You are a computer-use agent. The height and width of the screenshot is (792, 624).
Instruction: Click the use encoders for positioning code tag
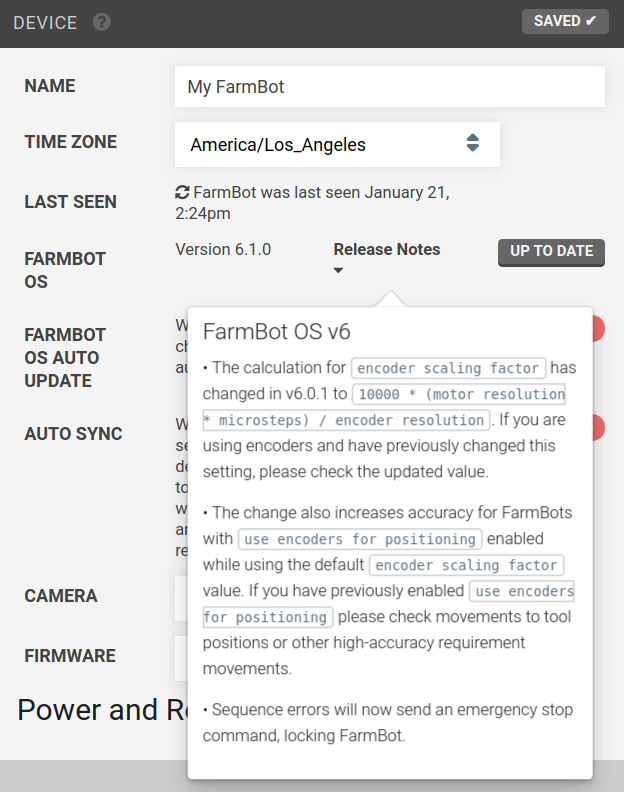pyautogui.click(x=360, y=539)
